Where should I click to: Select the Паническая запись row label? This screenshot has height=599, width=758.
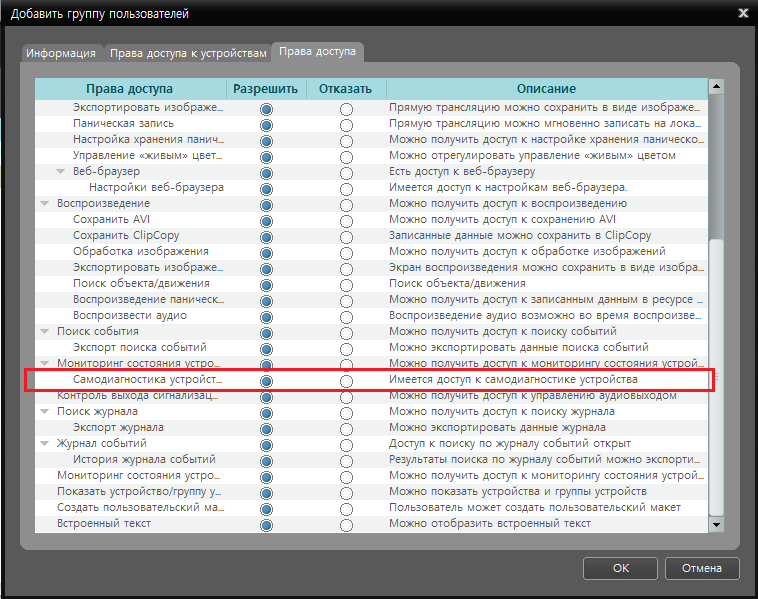click(x=123, y=123)
